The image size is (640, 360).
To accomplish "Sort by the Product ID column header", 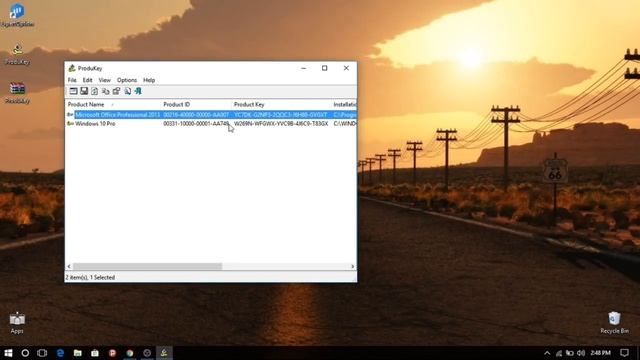I will pos(197,104).
